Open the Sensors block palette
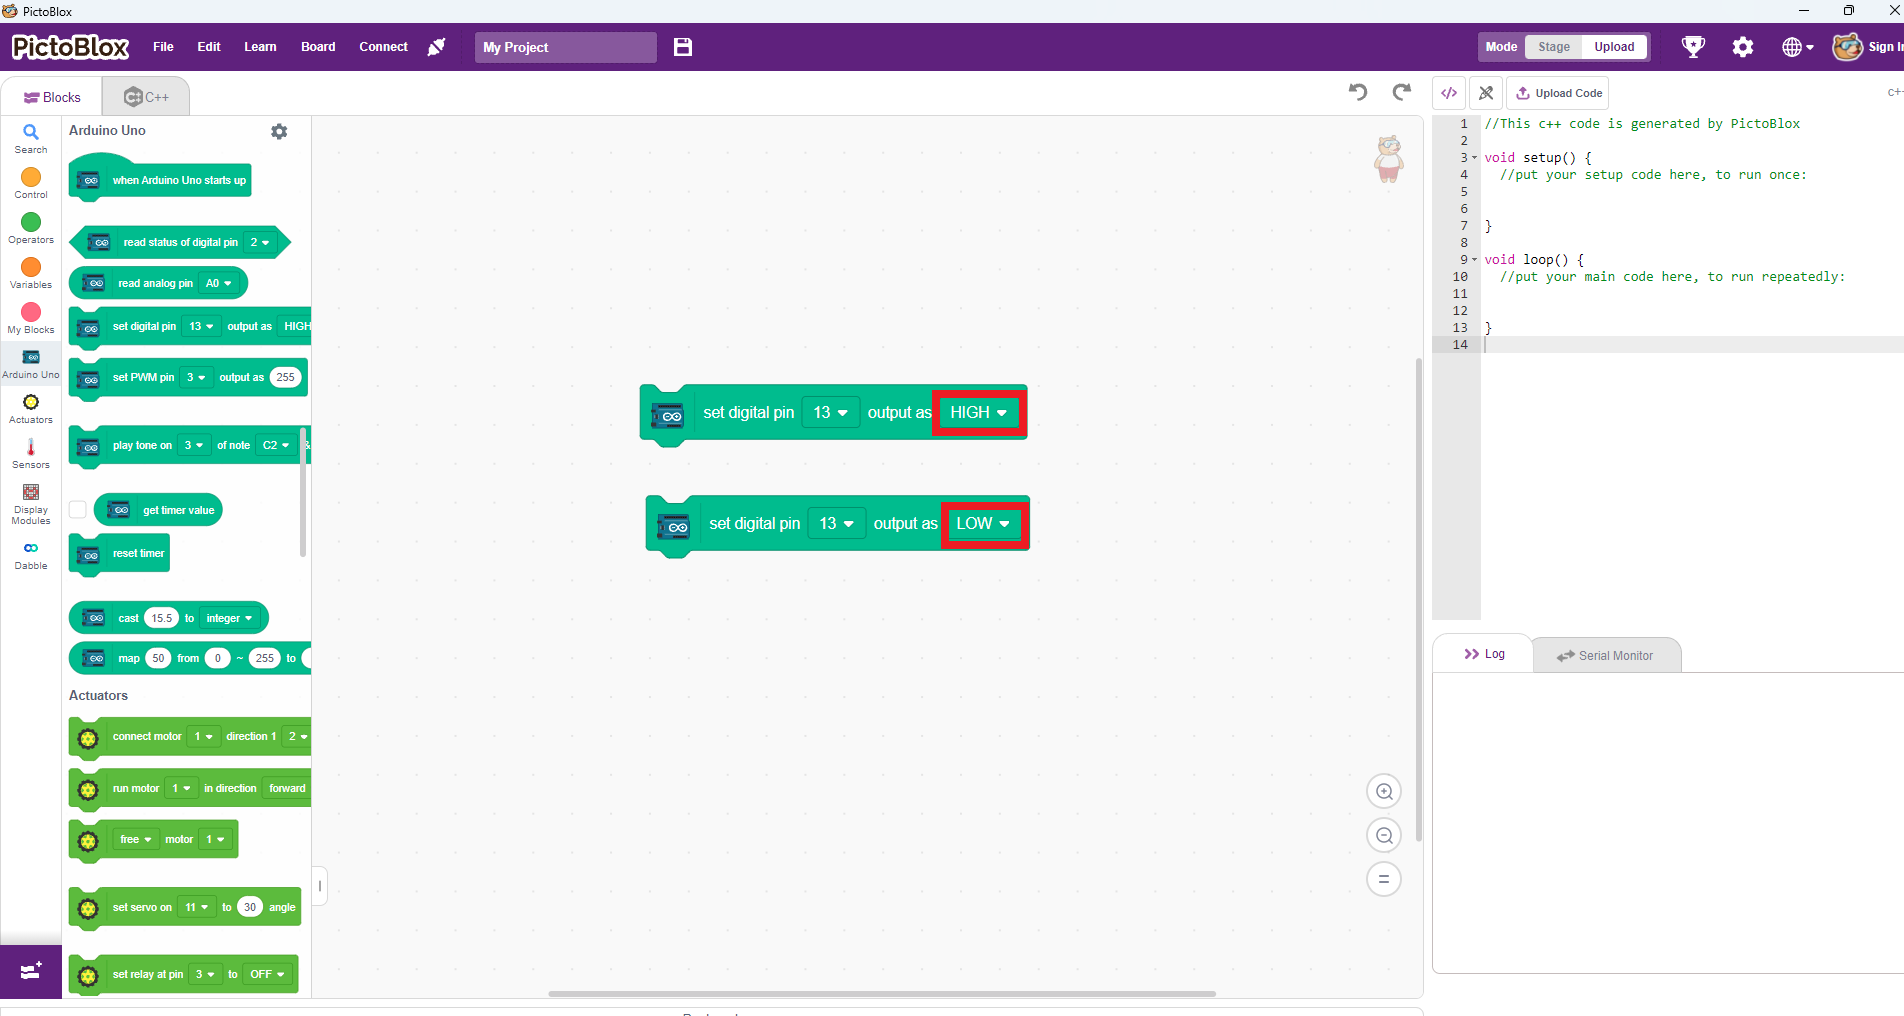1904x1016 pixels. click(x=30, y=452)
